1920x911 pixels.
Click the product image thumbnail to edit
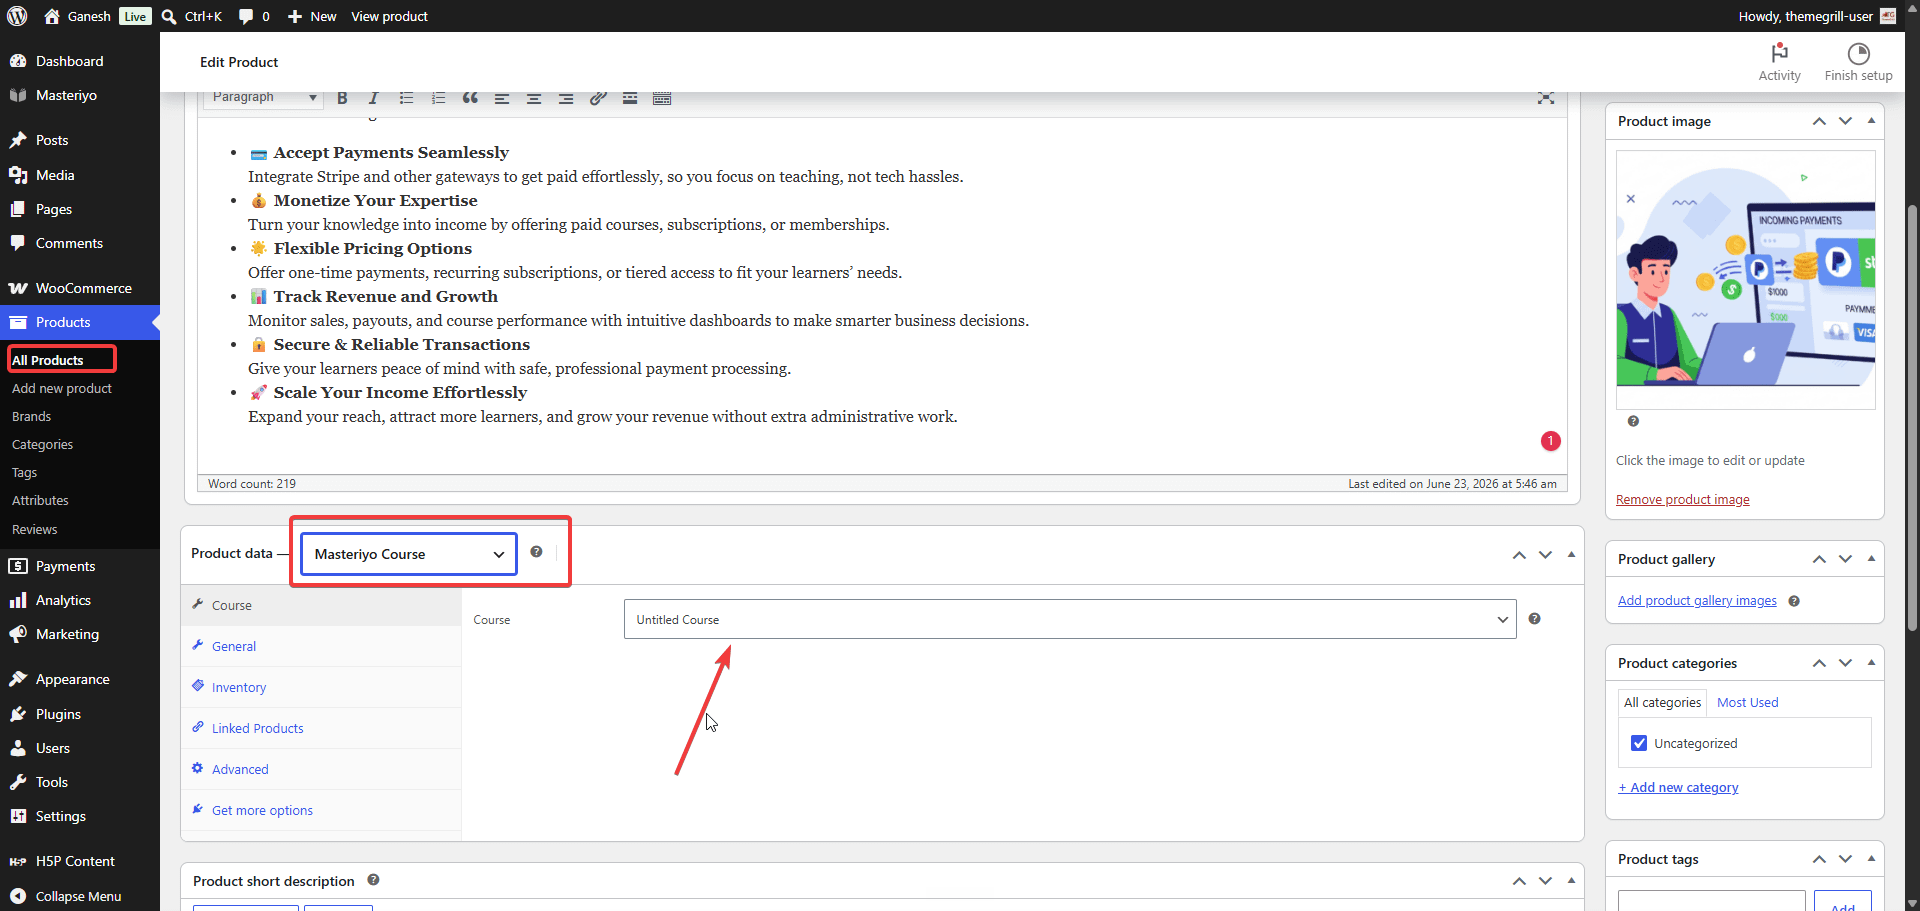pyautogui.click(x=1745, y=279)
